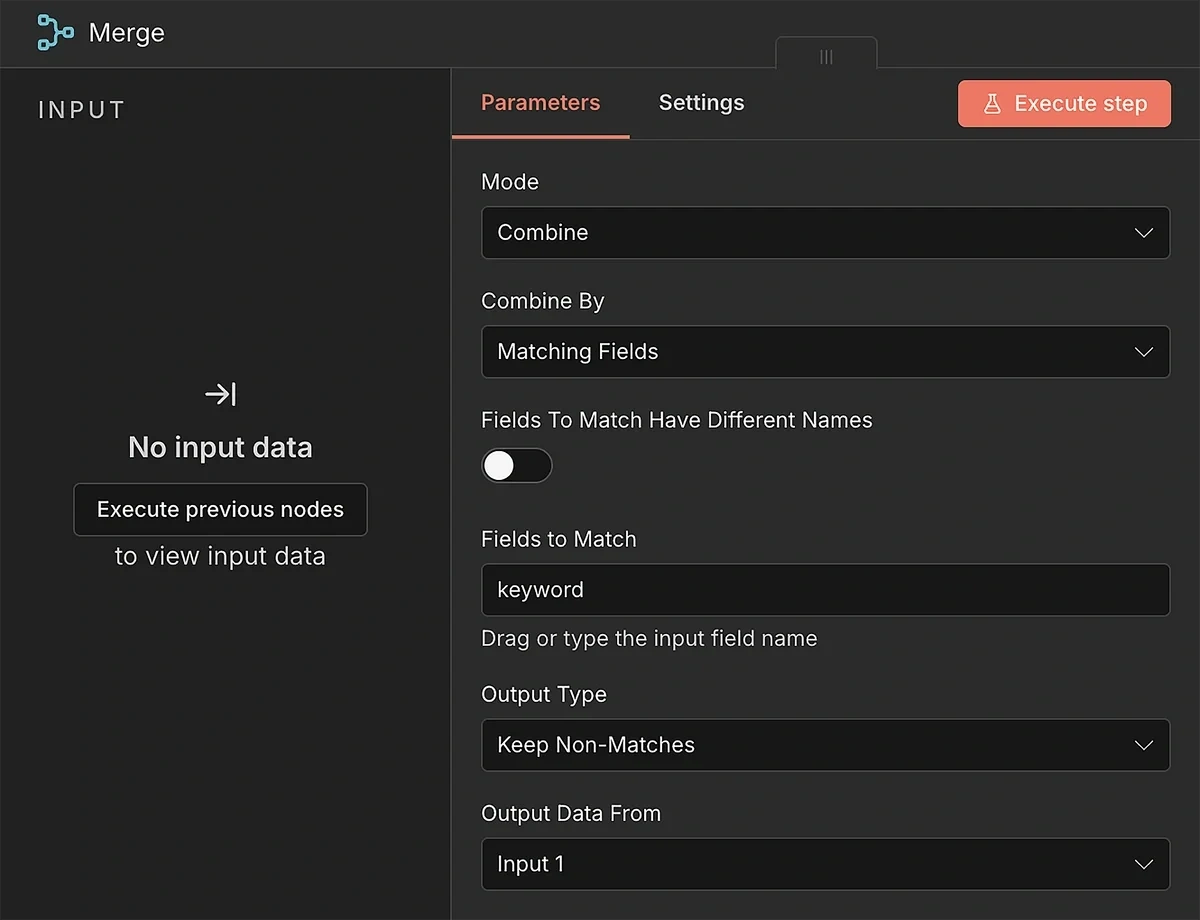Click the chevron on the Output Type dropdown

pyautogui.click(x=1144, y=745)
